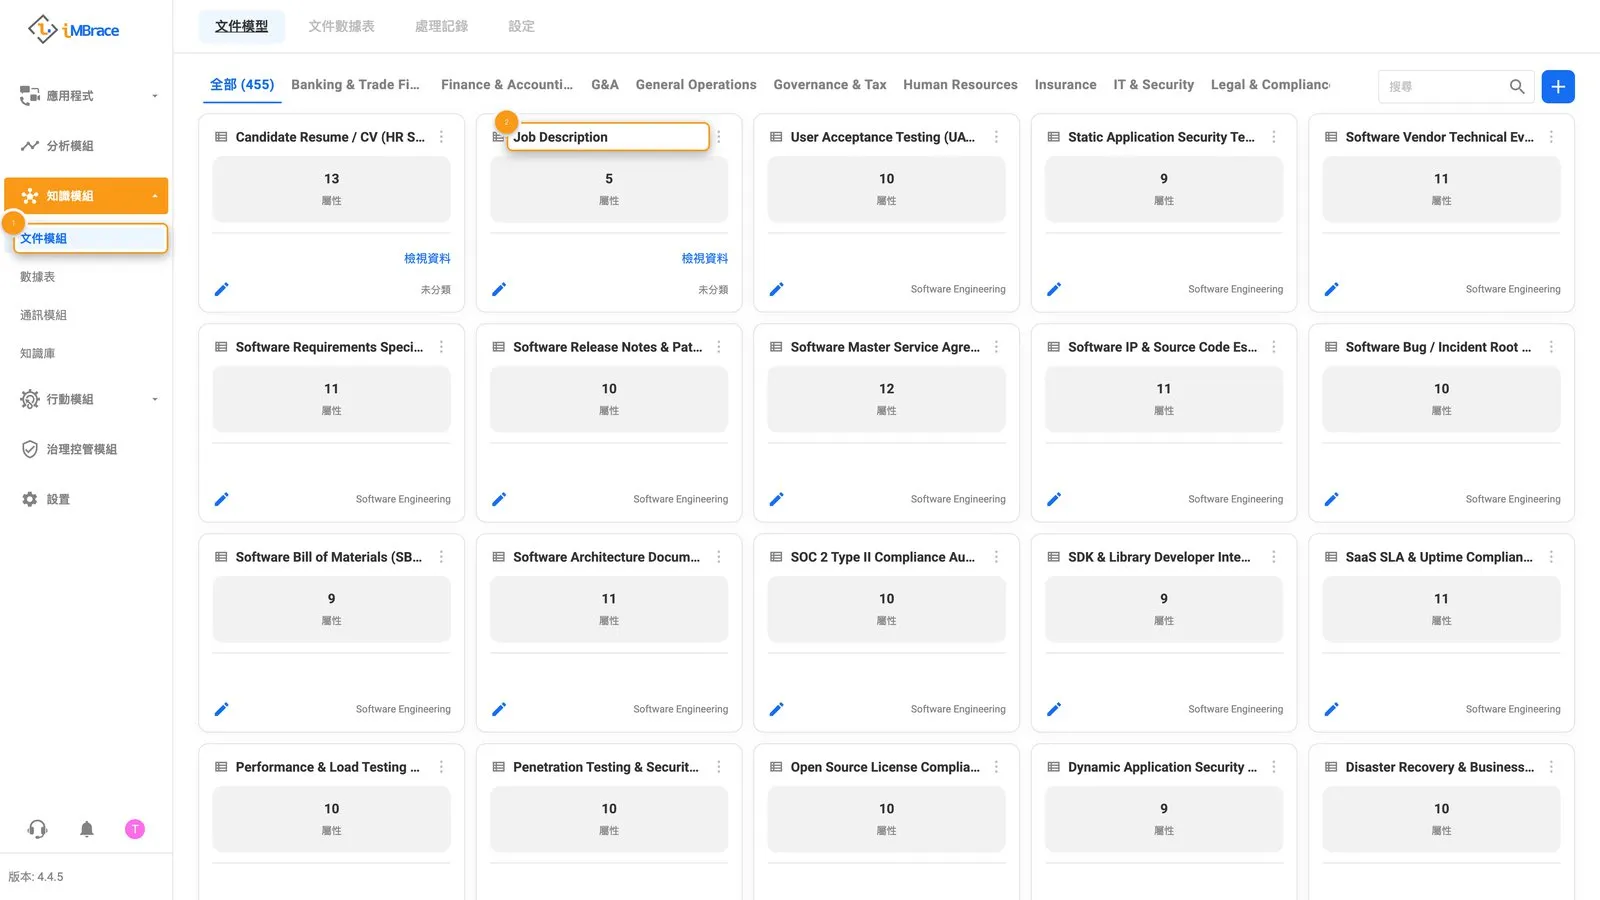1600x900 pixels.
Task: Filter by IT & Security category
Action: click(1153, 85)
